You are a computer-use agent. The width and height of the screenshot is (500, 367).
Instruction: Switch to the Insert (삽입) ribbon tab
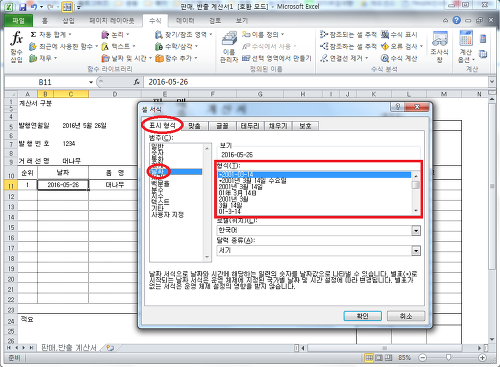coord(69,21)
